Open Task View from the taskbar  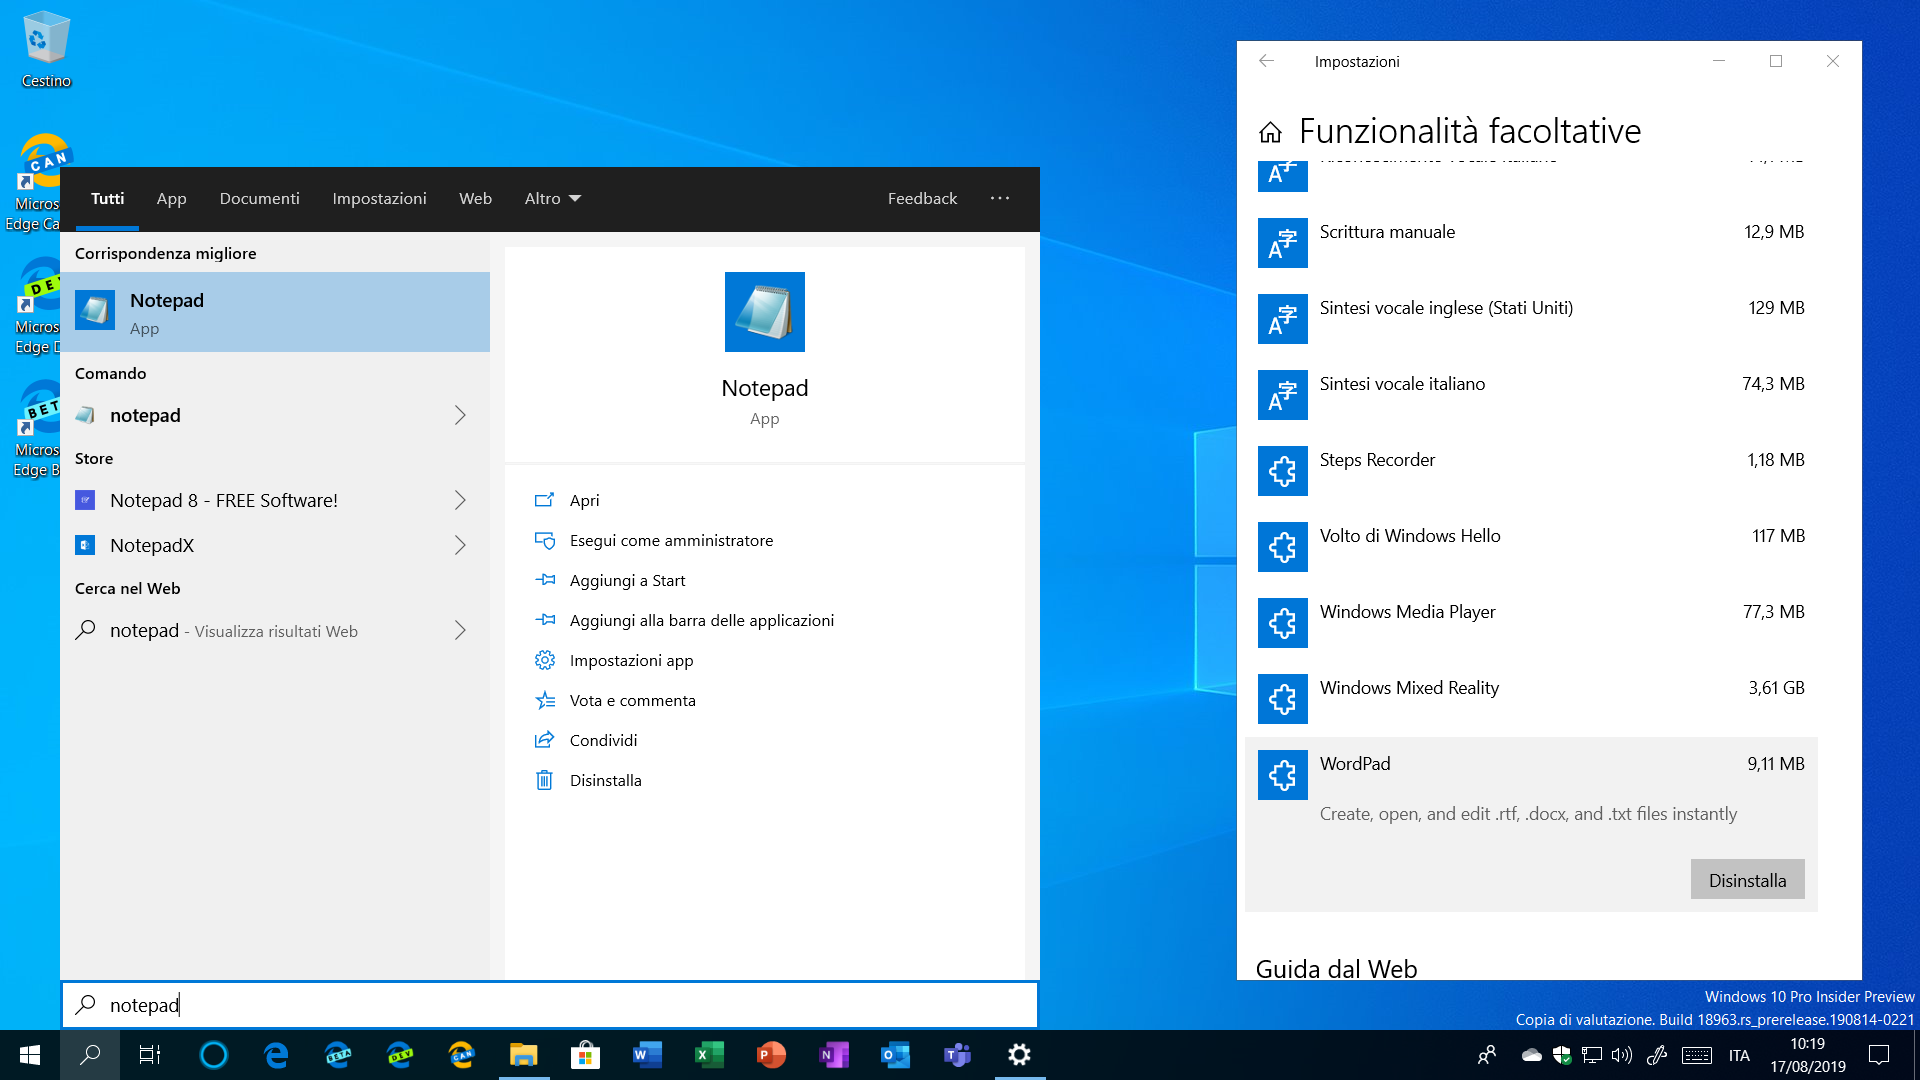tap(150, 1055)
